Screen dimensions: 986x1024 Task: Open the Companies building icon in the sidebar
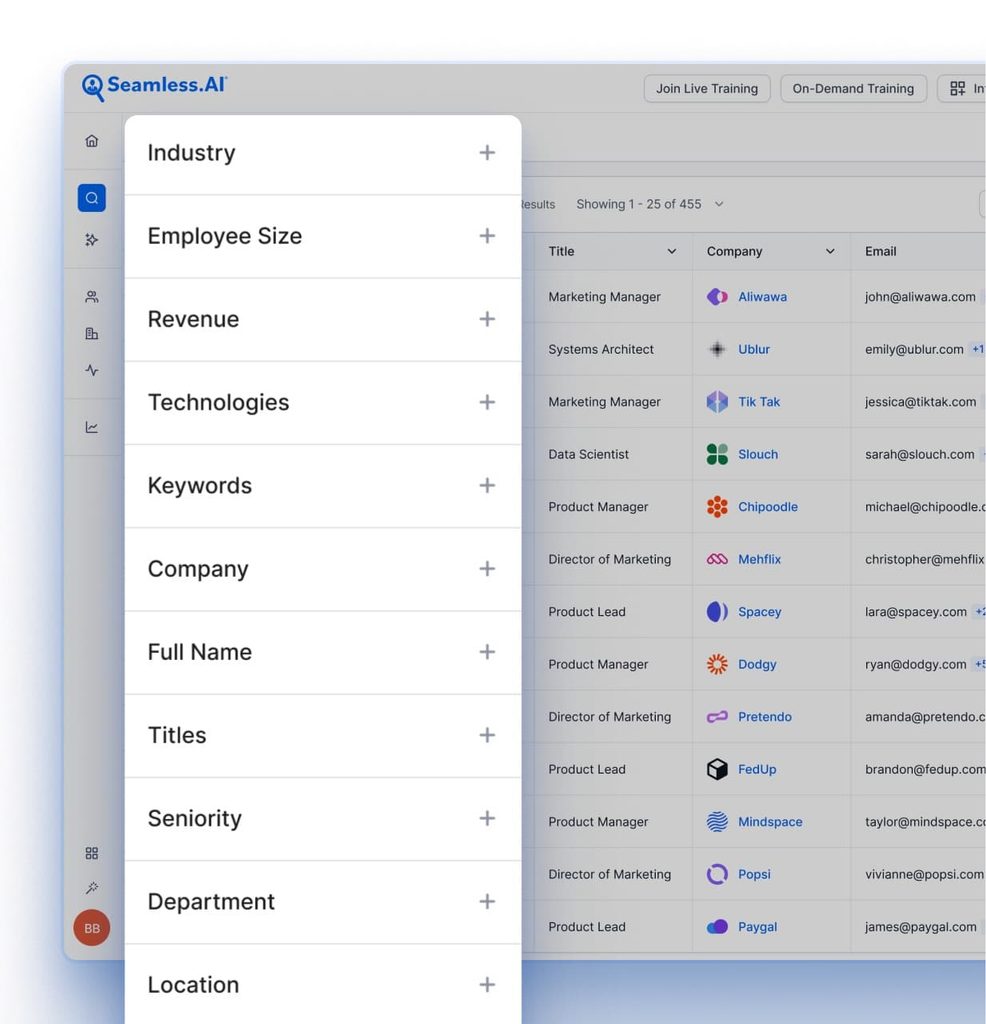point(91,334)
